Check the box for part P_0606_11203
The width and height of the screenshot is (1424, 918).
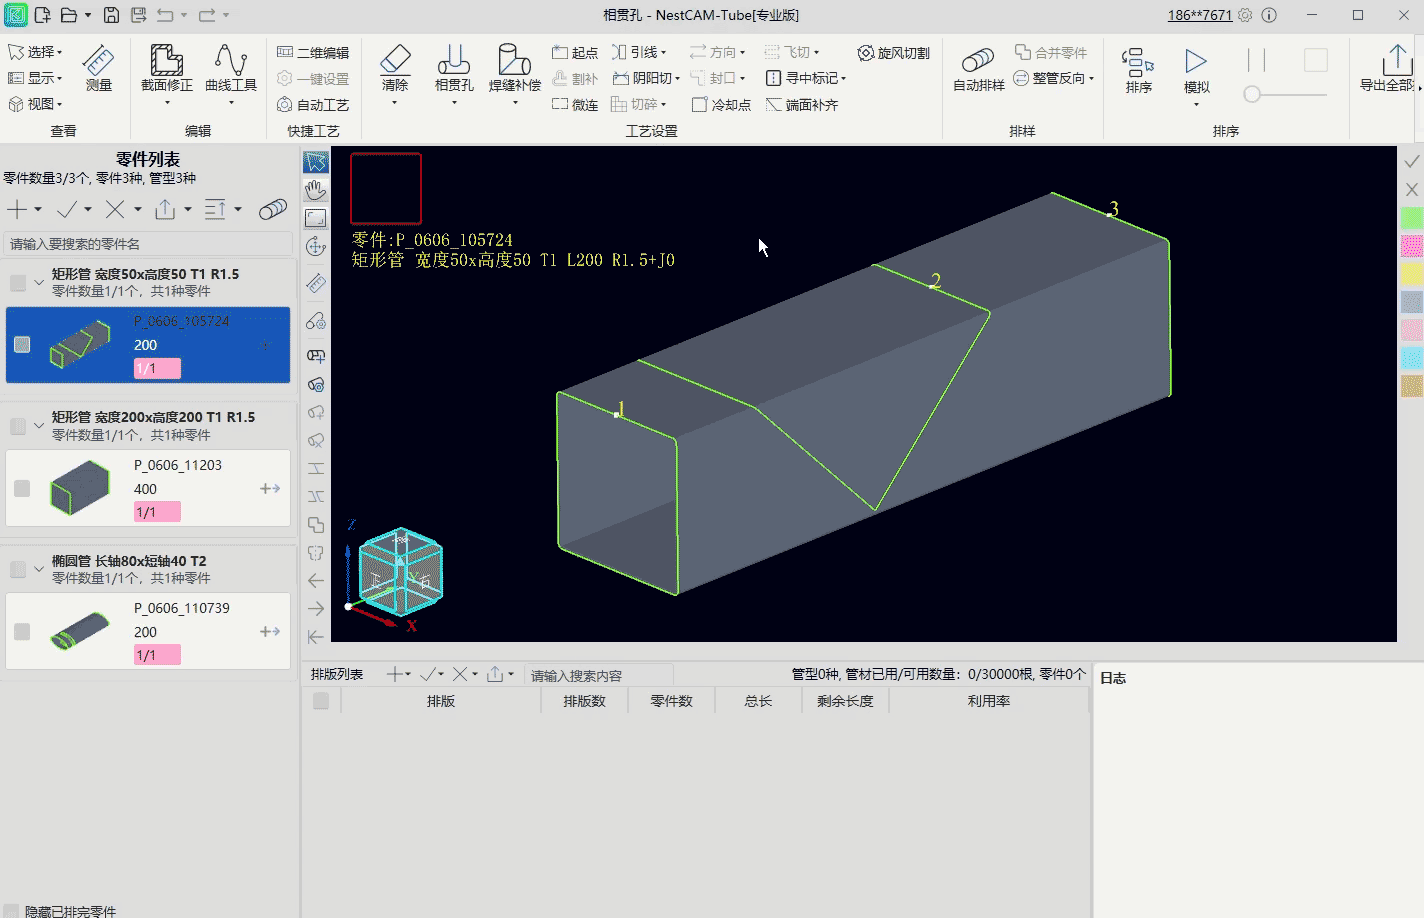coord(22,488)
